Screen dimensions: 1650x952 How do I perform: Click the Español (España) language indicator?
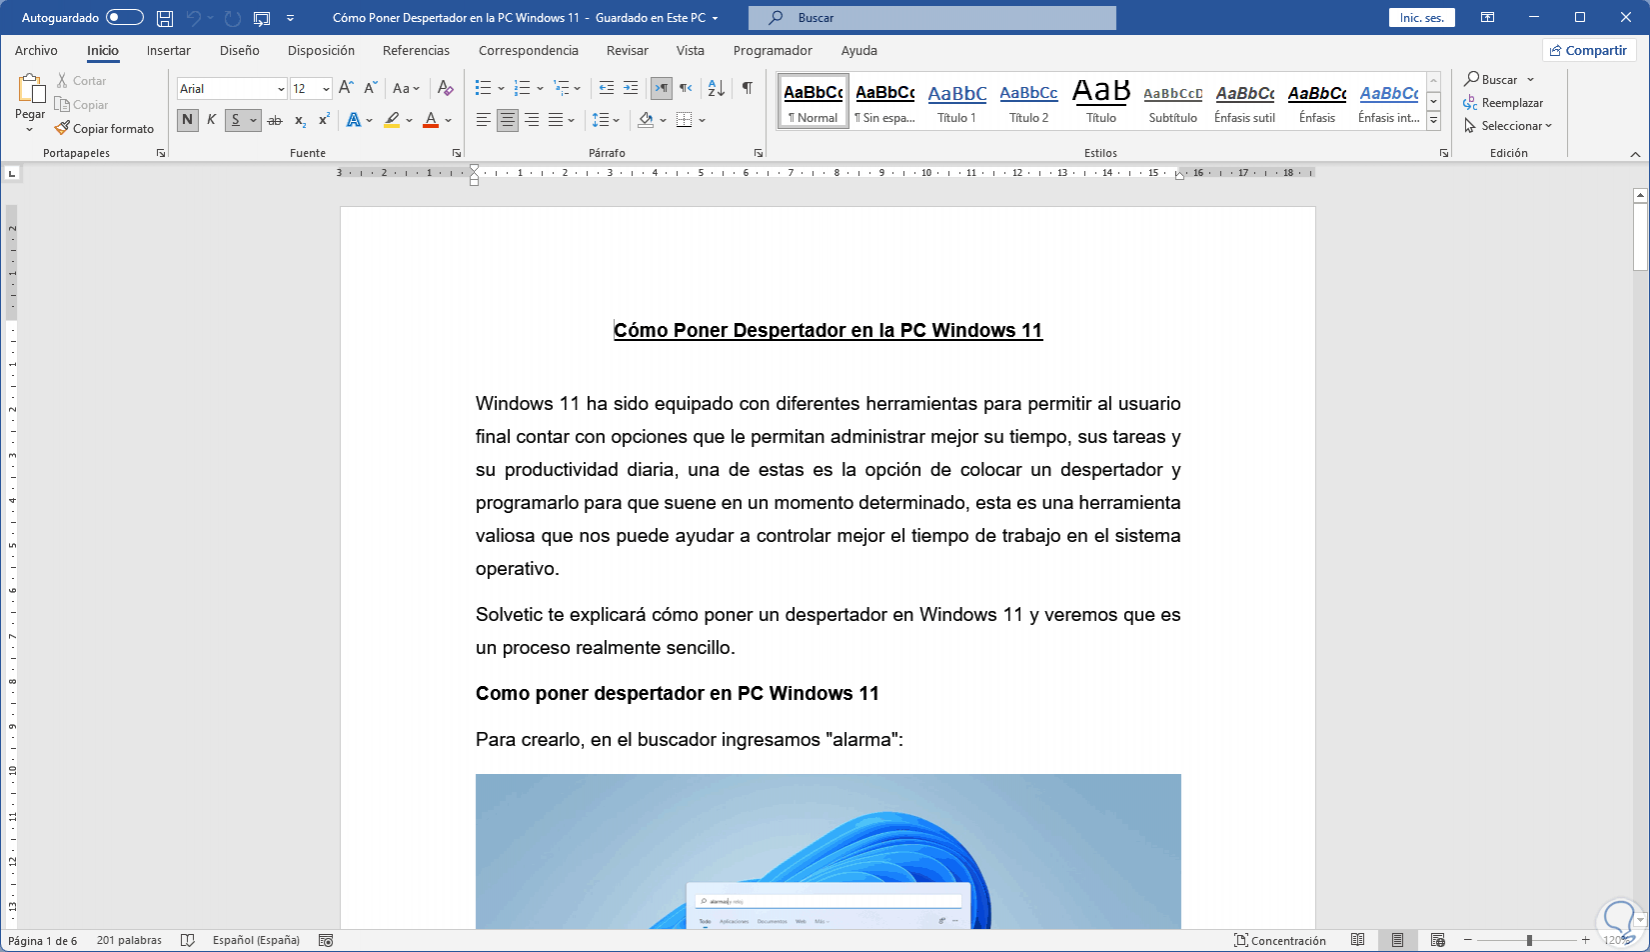tap(256, 940)
